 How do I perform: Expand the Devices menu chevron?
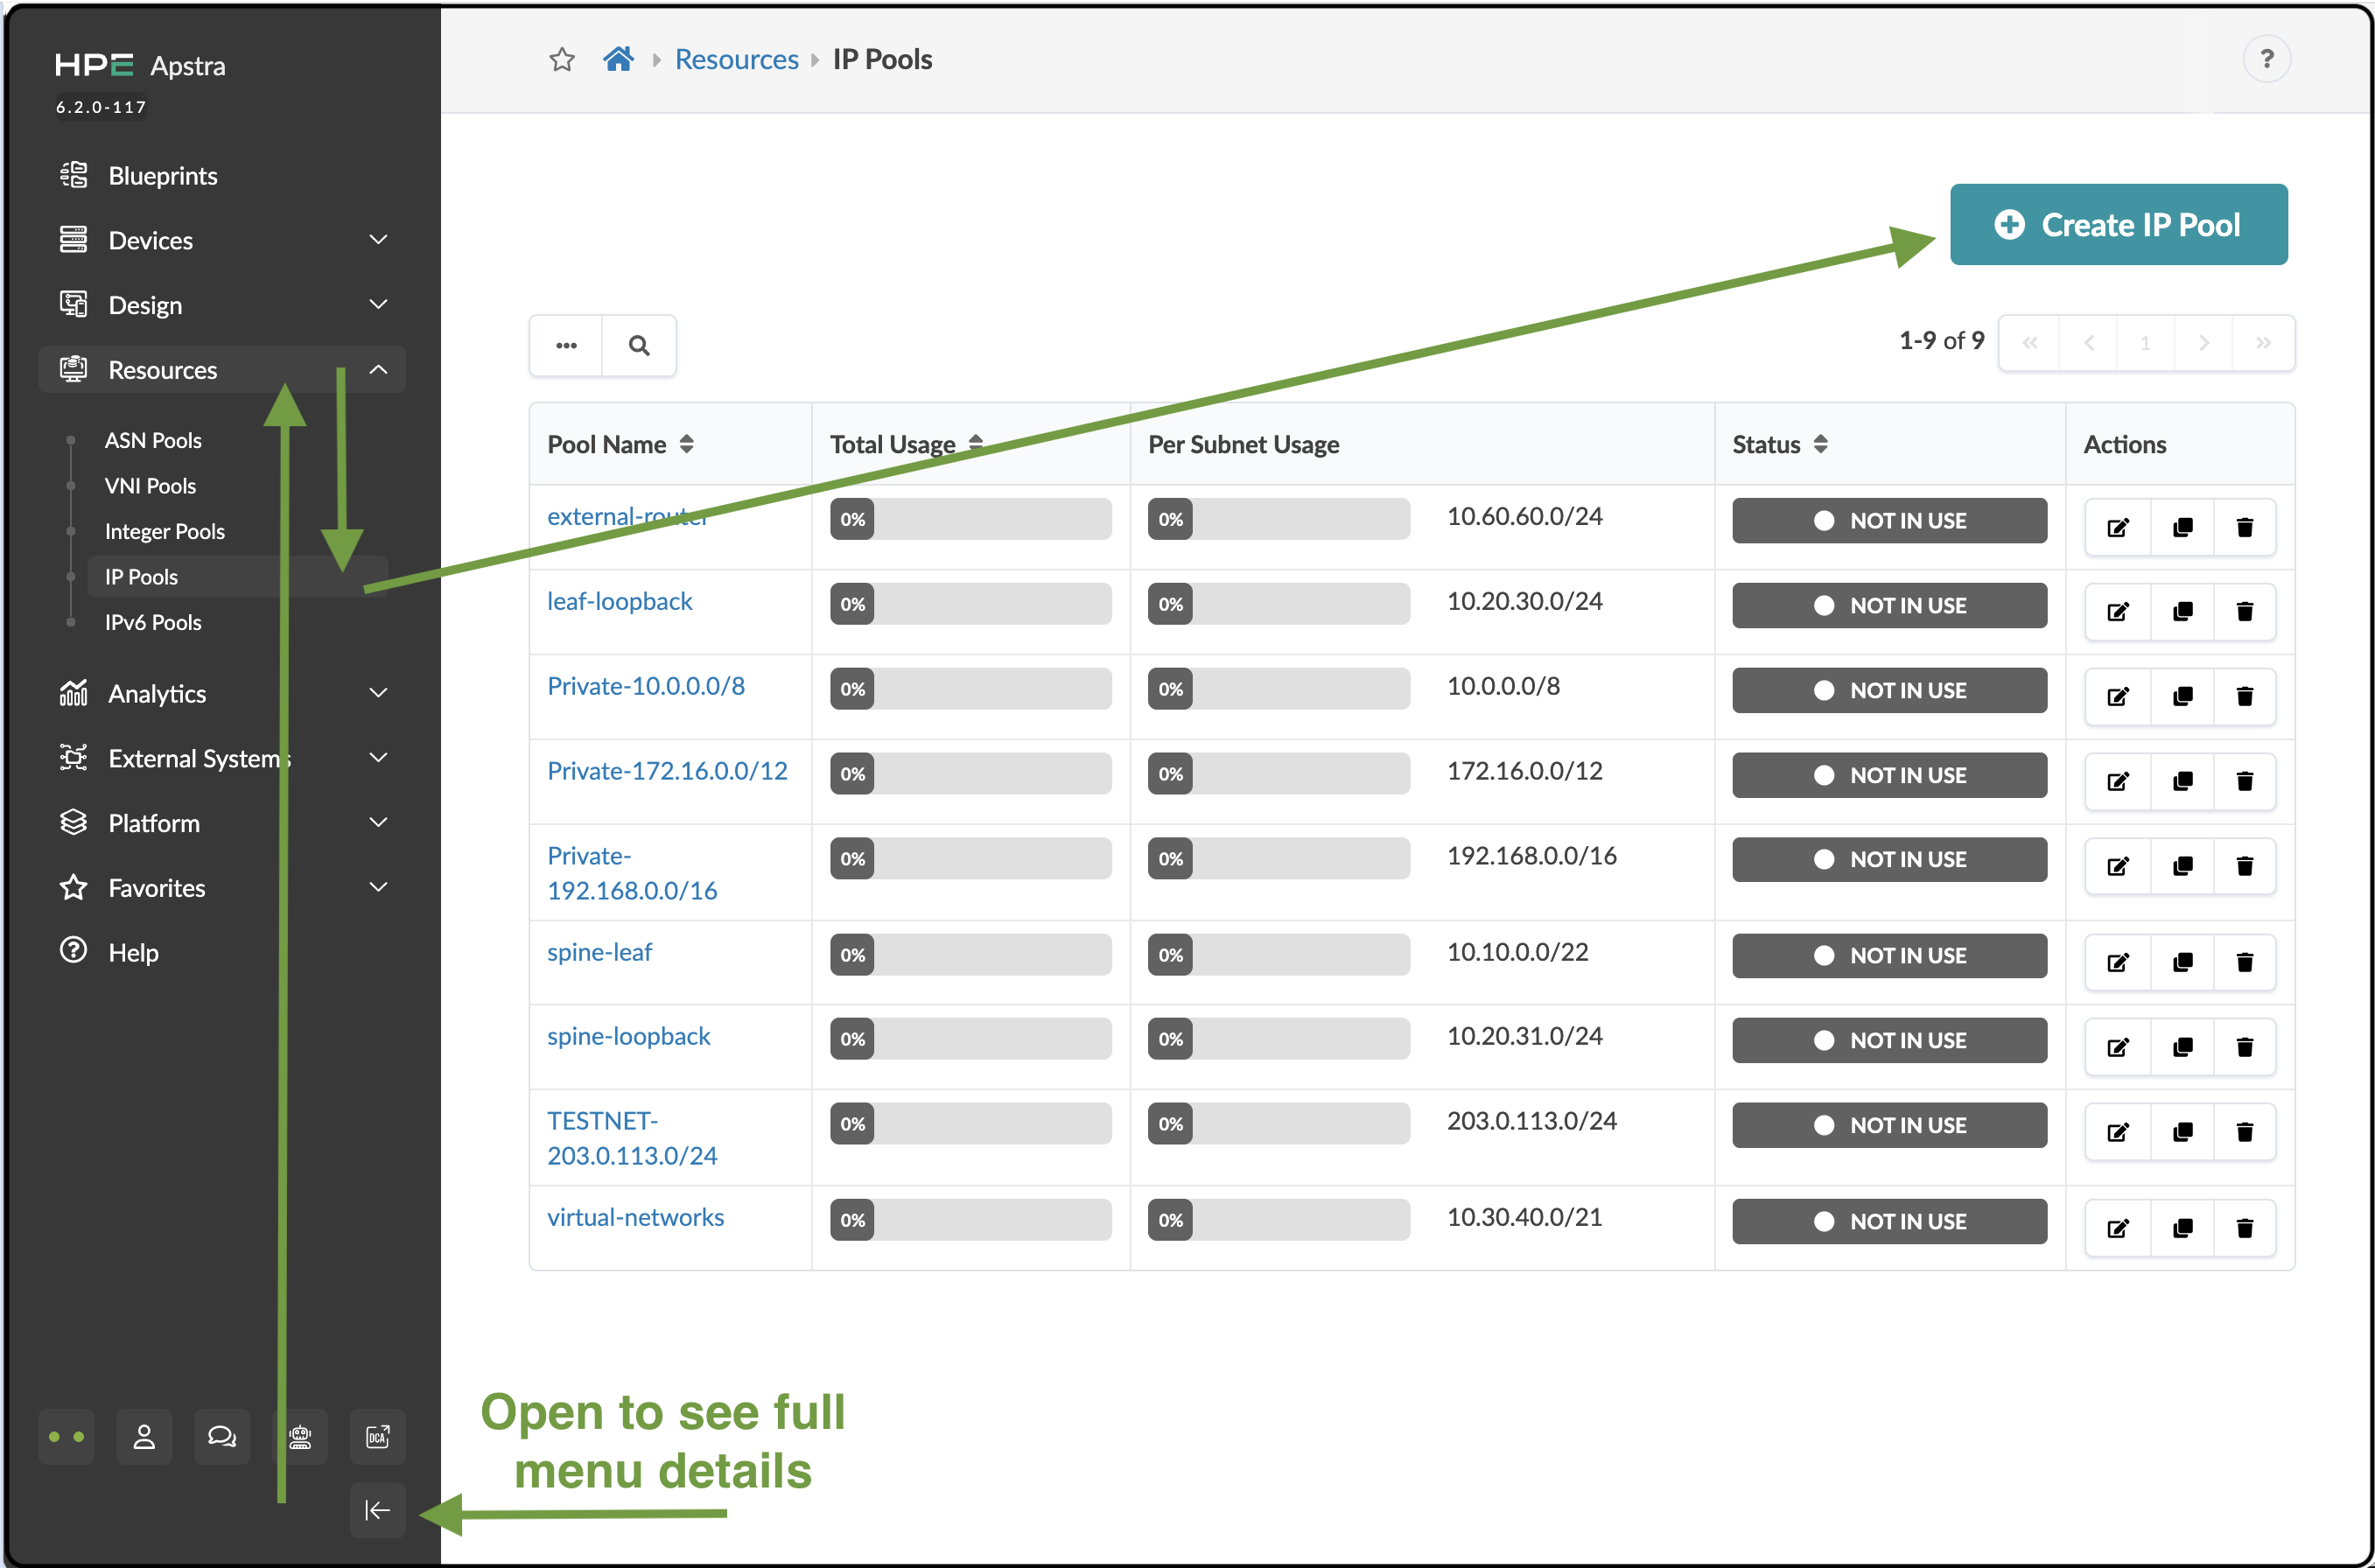(378, 240)
